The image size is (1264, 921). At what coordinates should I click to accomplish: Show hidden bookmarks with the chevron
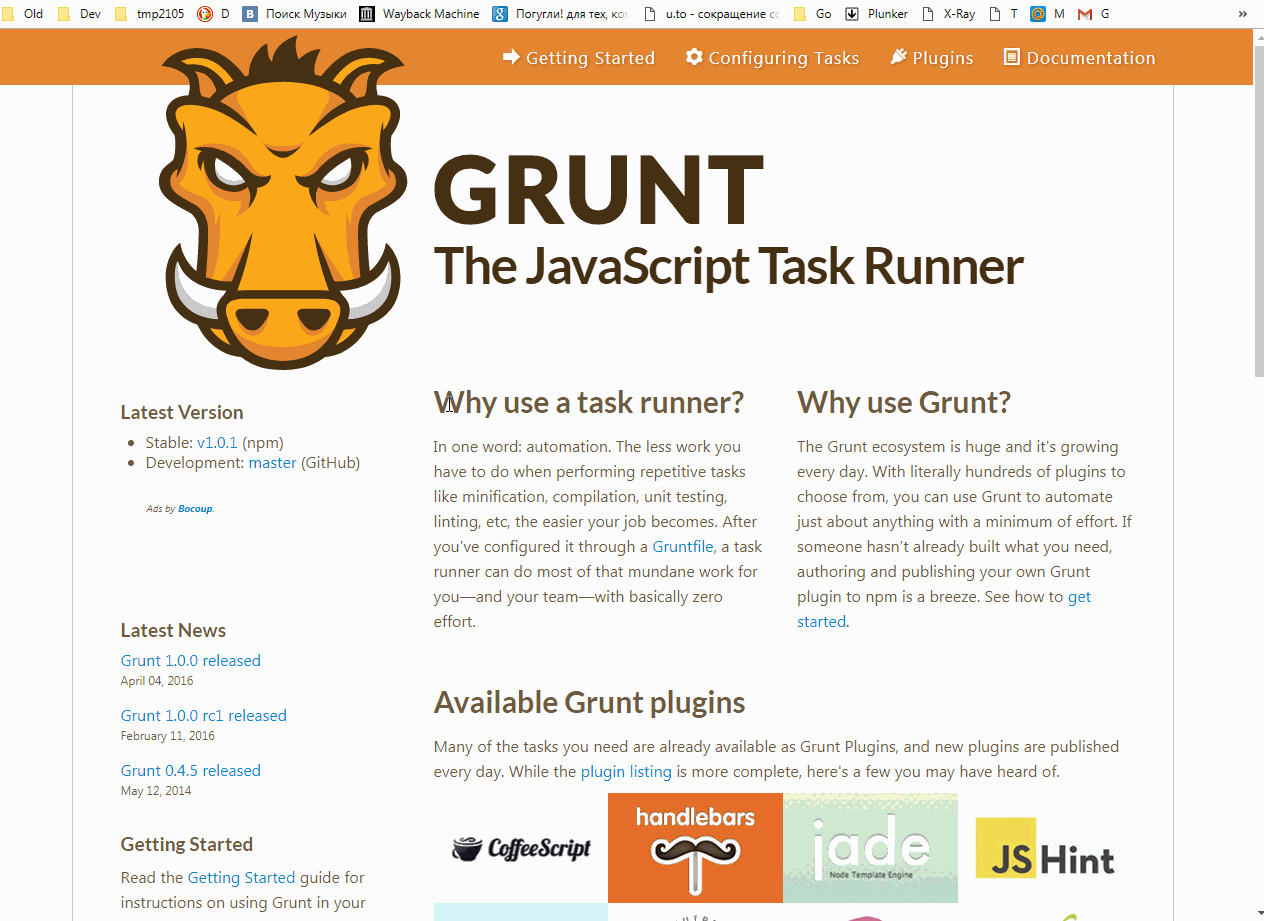tap(1243, 14)
